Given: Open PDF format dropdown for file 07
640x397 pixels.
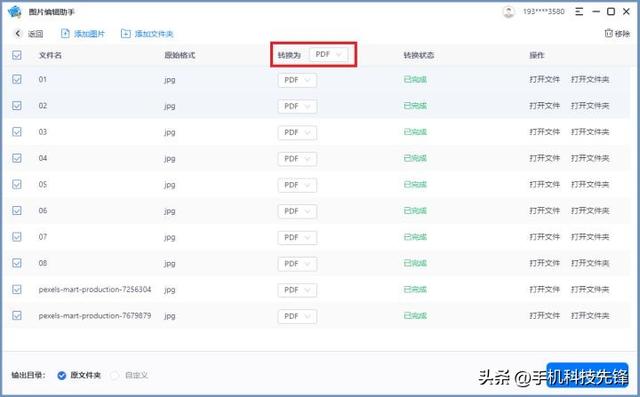Looking at the screenshot, I should coord(297,237).
